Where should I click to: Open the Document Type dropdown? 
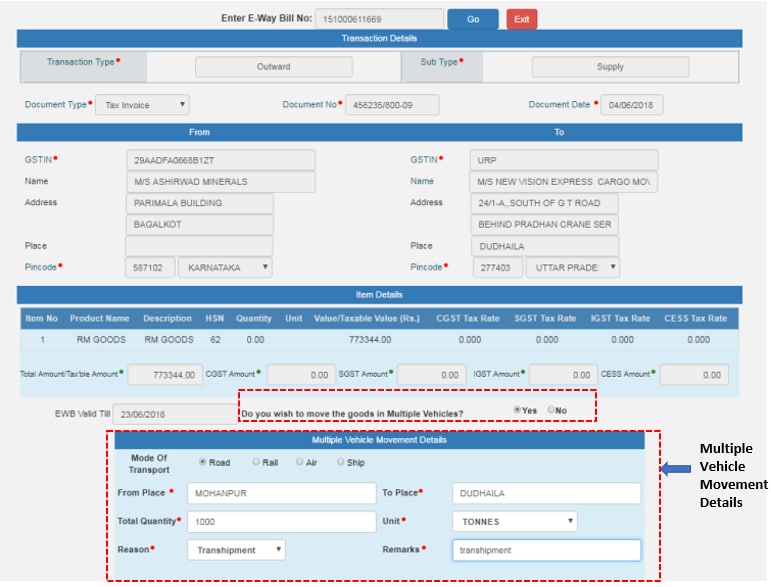143,105
